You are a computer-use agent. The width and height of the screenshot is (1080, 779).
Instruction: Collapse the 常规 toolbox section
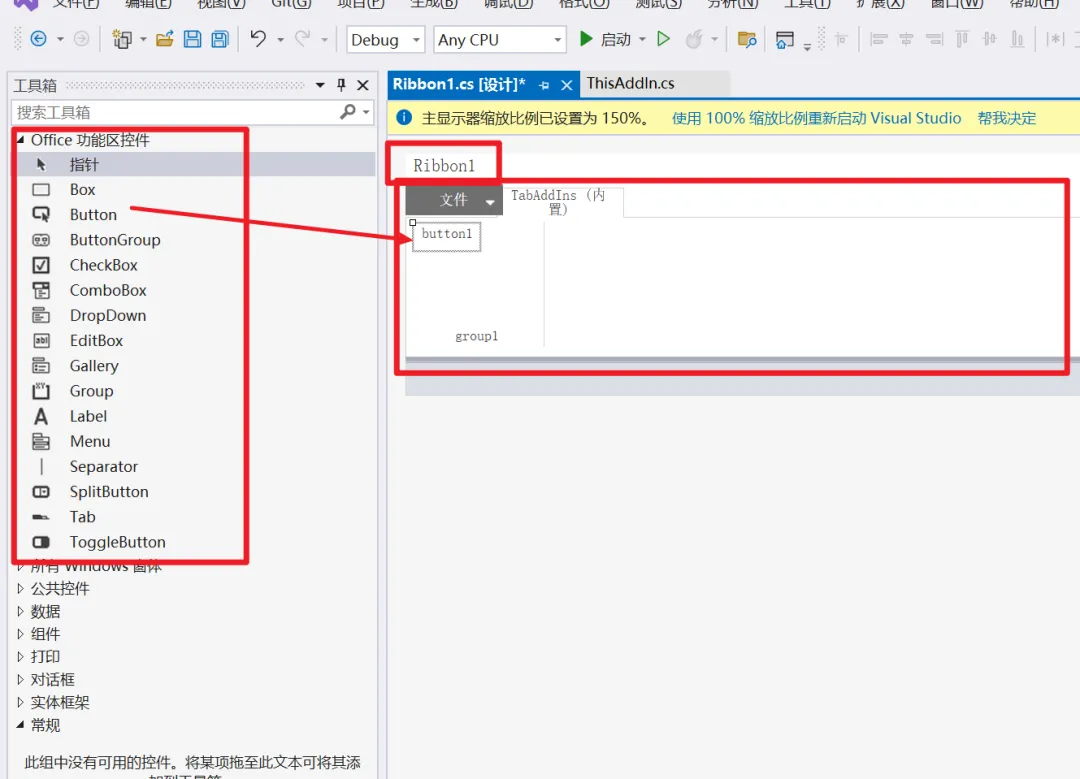point(20,725)
